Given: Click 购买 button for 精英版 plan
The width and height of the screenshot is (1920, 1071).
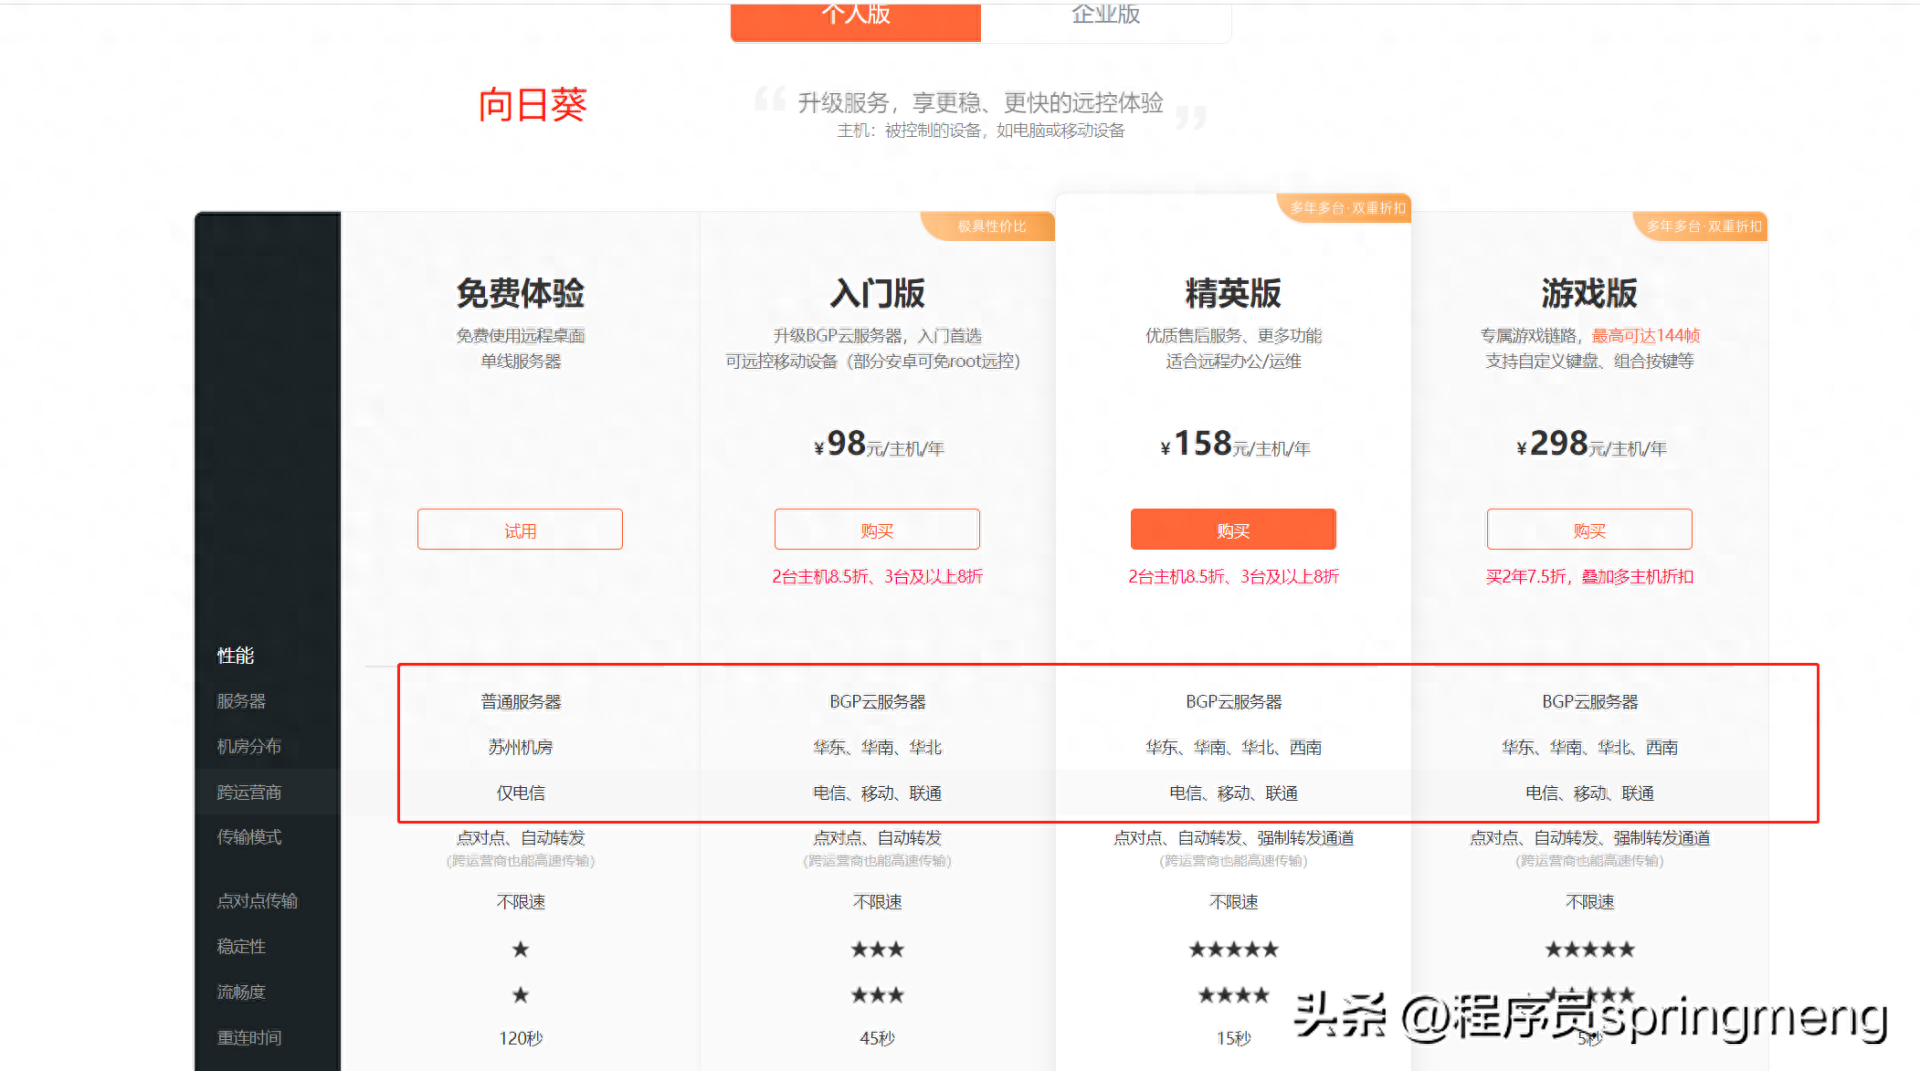Looking at the screenshot, I should pyautogui.click(x=1233, y=530).
